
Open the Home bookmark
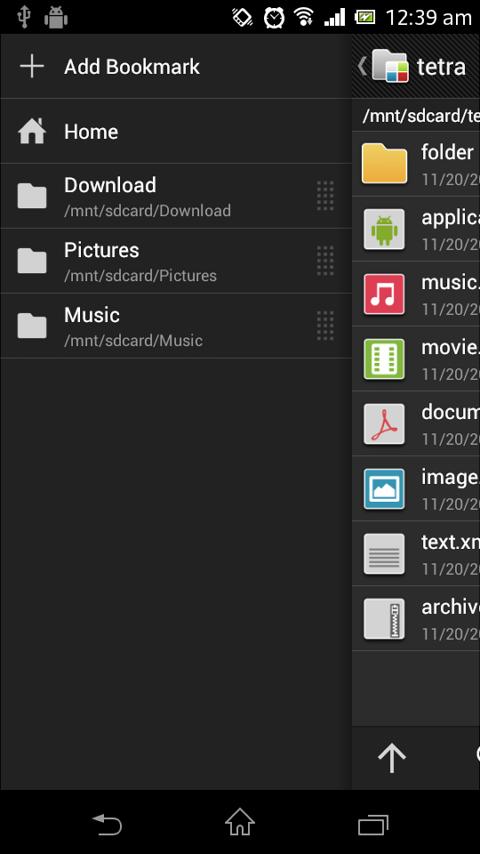click(176, 131)
